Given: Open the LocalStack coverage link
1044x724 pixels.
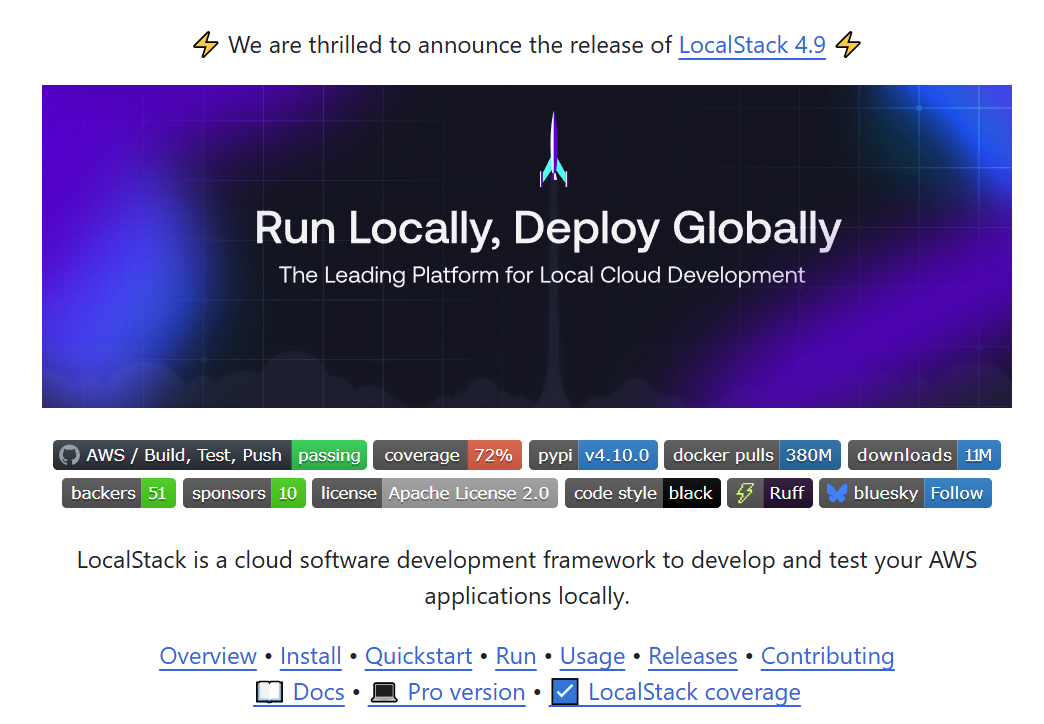Looking at the screenshot, I should (674, 692).
